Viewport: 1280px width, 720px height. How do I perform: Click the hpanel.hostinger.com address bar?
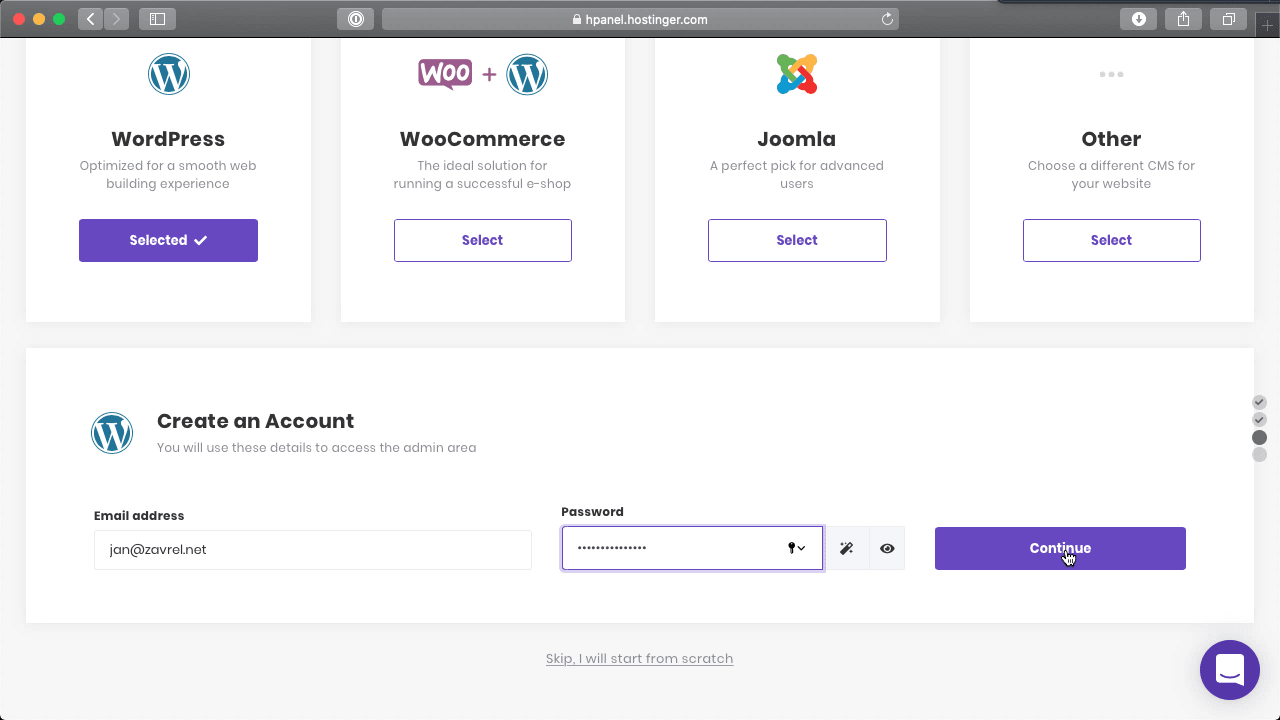[x=640, y=19]
